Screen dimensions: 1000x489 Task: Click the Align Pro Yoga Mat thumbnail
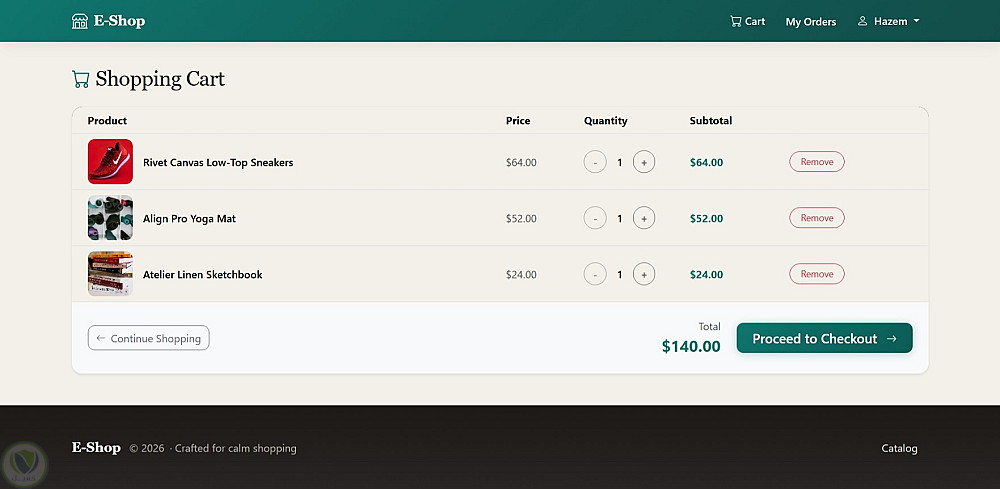tap(110, 218)
